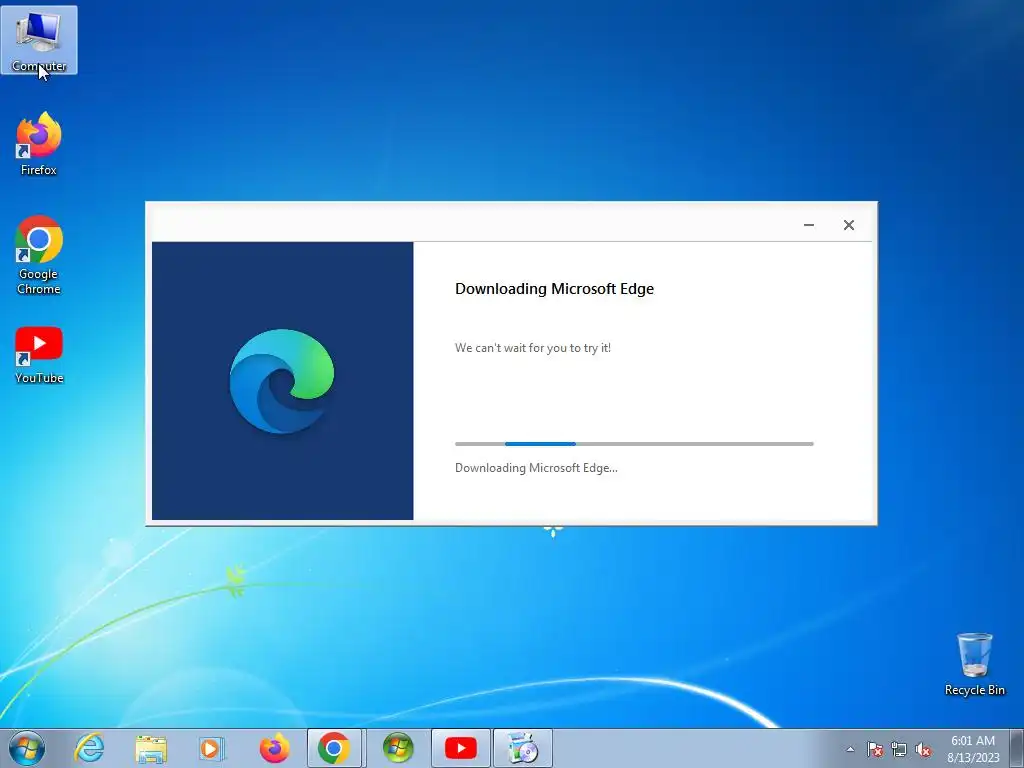The width and height of the screenshot is (1024, 768).
Task: Open the Windows Start menu
Action: (x=27, y=748)
